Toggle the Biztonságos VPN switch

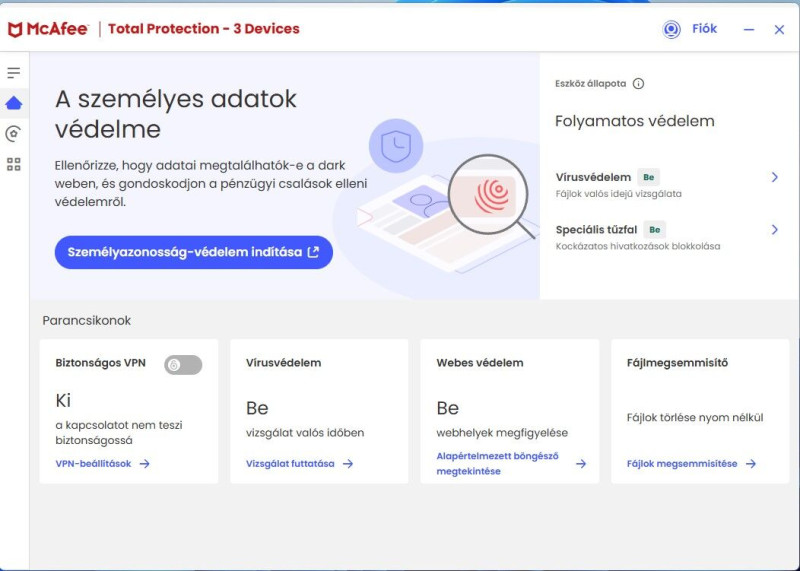pyautogui.click(x=183, y=365)
